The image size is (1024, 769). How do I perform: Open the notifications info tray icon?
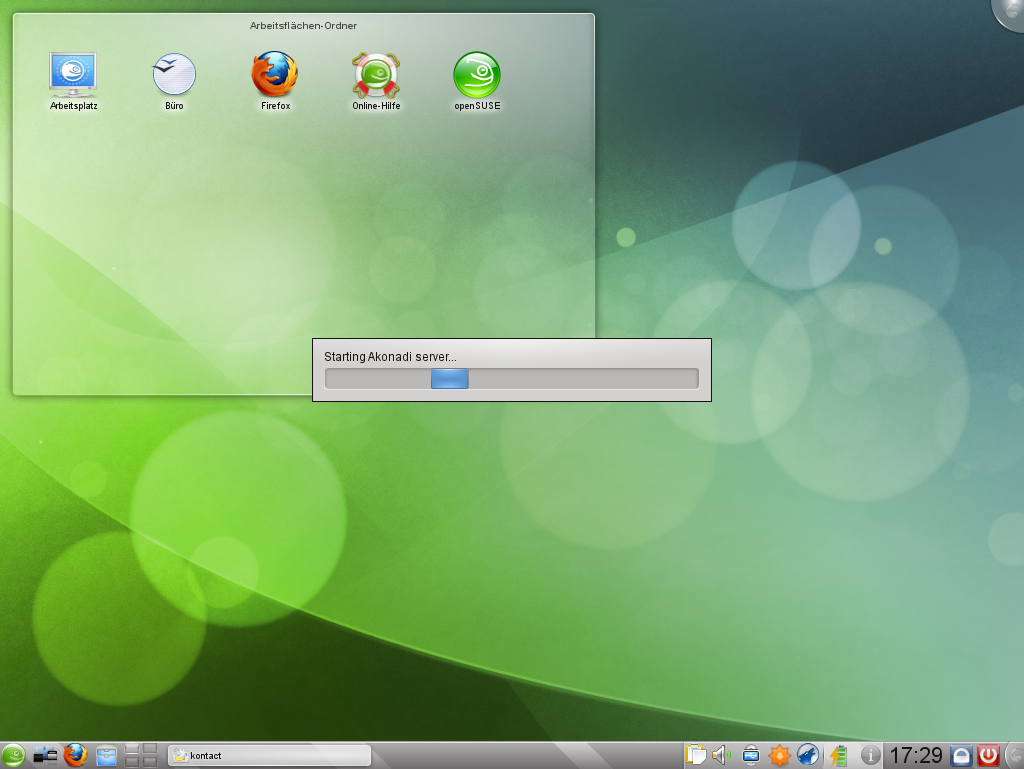point(870,755)
